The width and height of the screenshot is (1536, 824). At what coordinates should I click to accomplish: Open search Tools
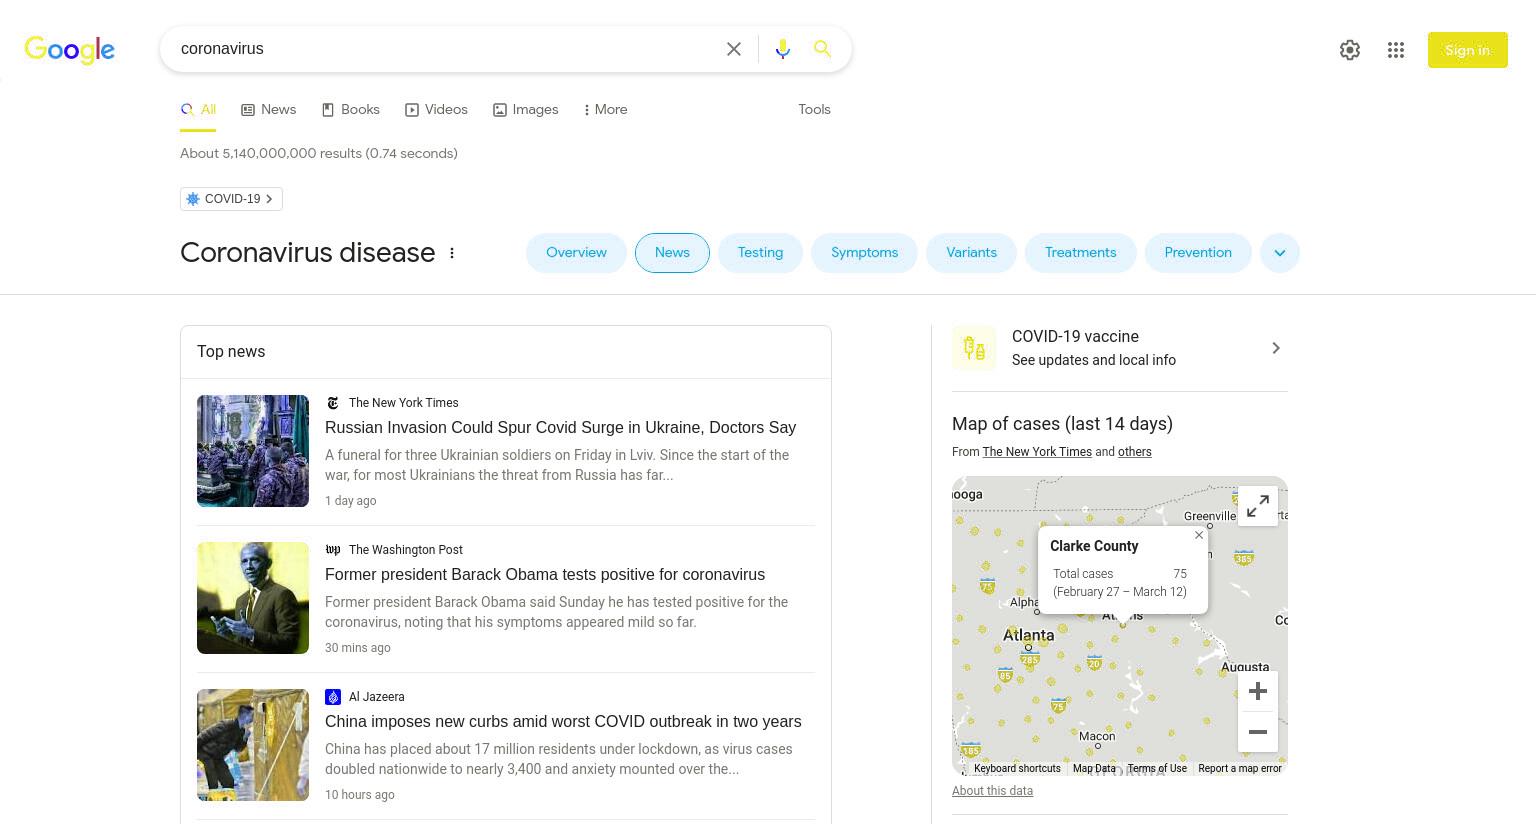[814, 110]
